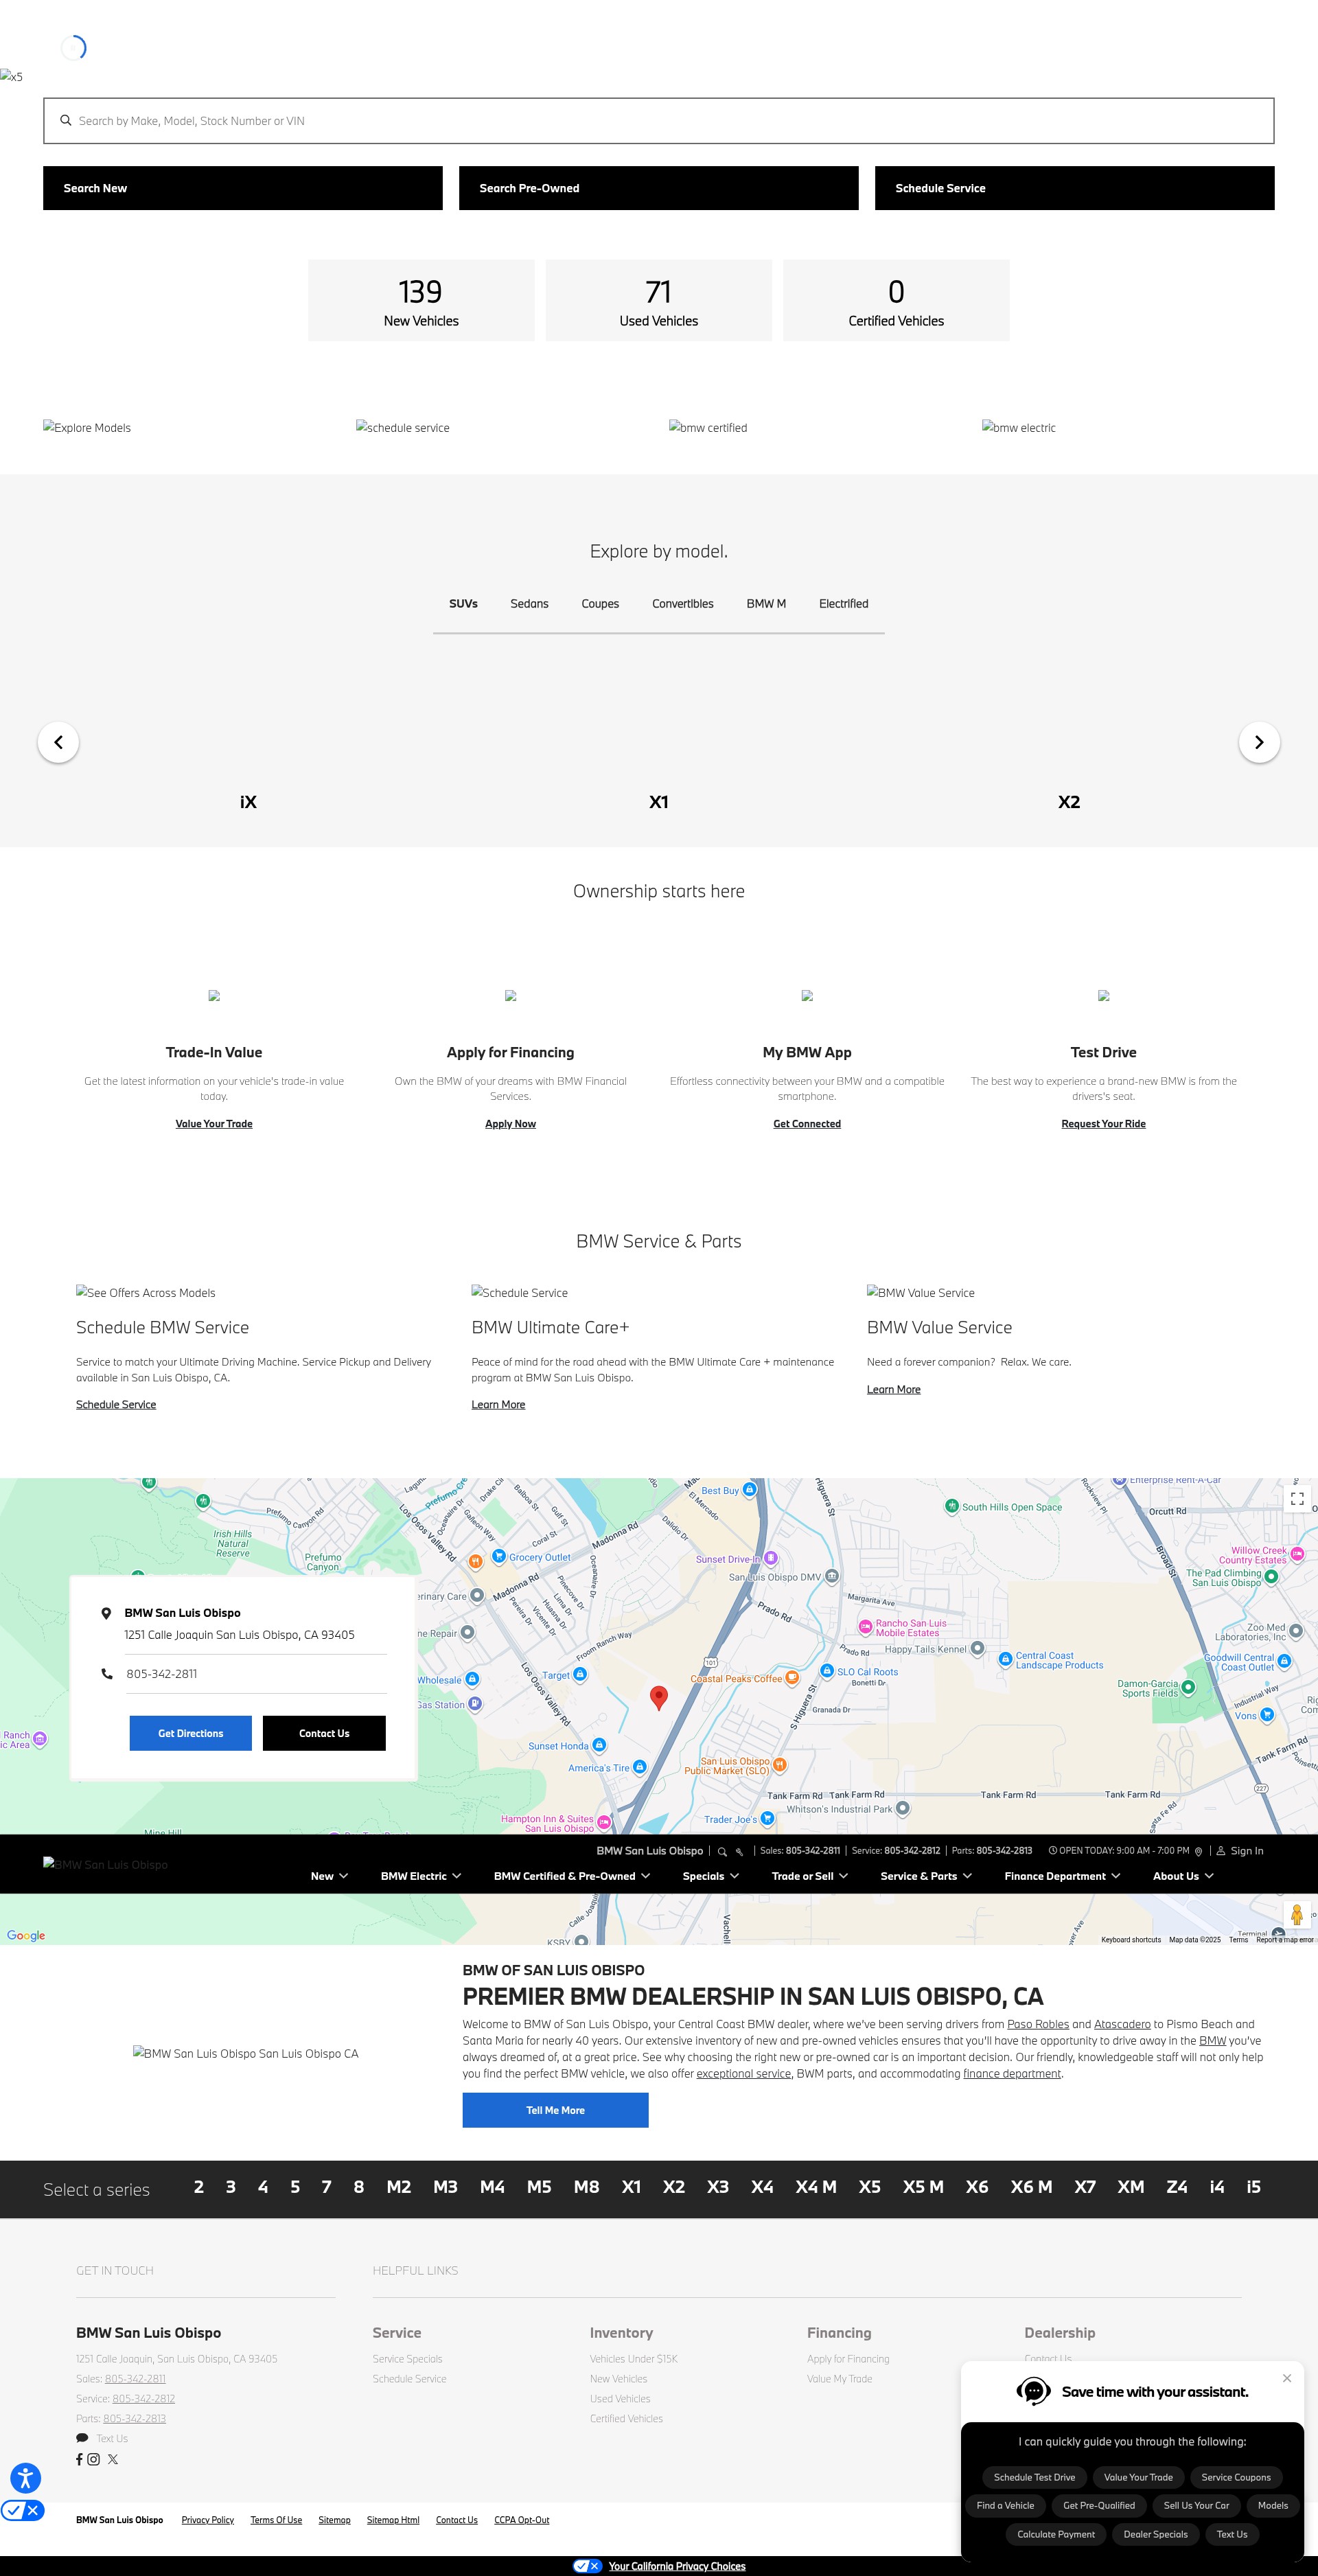Screen dimensions: 1318x2576
Task: Expand the Service & Parts dropdown
Action: [926, 1876]
